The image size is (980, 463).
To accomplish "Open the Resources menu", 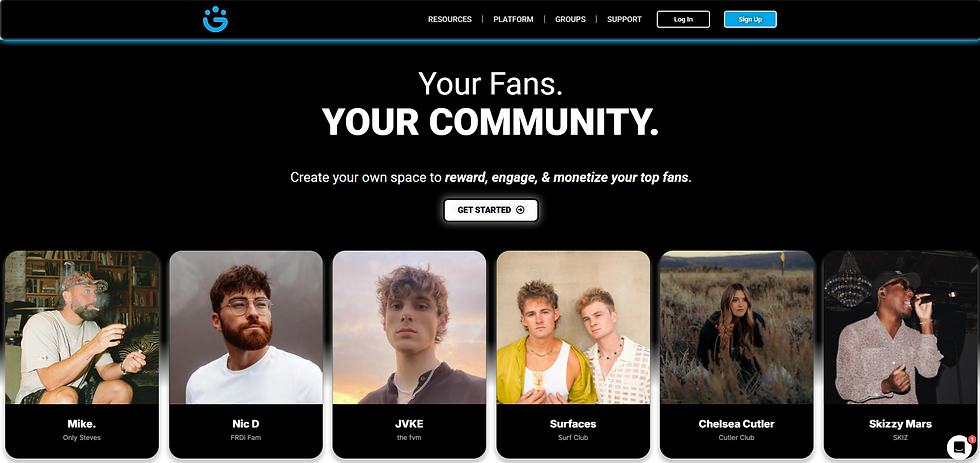I will point(449,19).
